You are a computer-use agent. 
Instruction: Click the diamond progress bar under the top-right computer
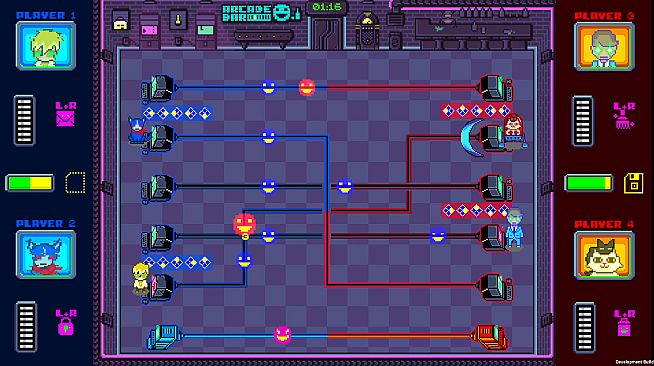pyautogui.click(x=476, y=111)
